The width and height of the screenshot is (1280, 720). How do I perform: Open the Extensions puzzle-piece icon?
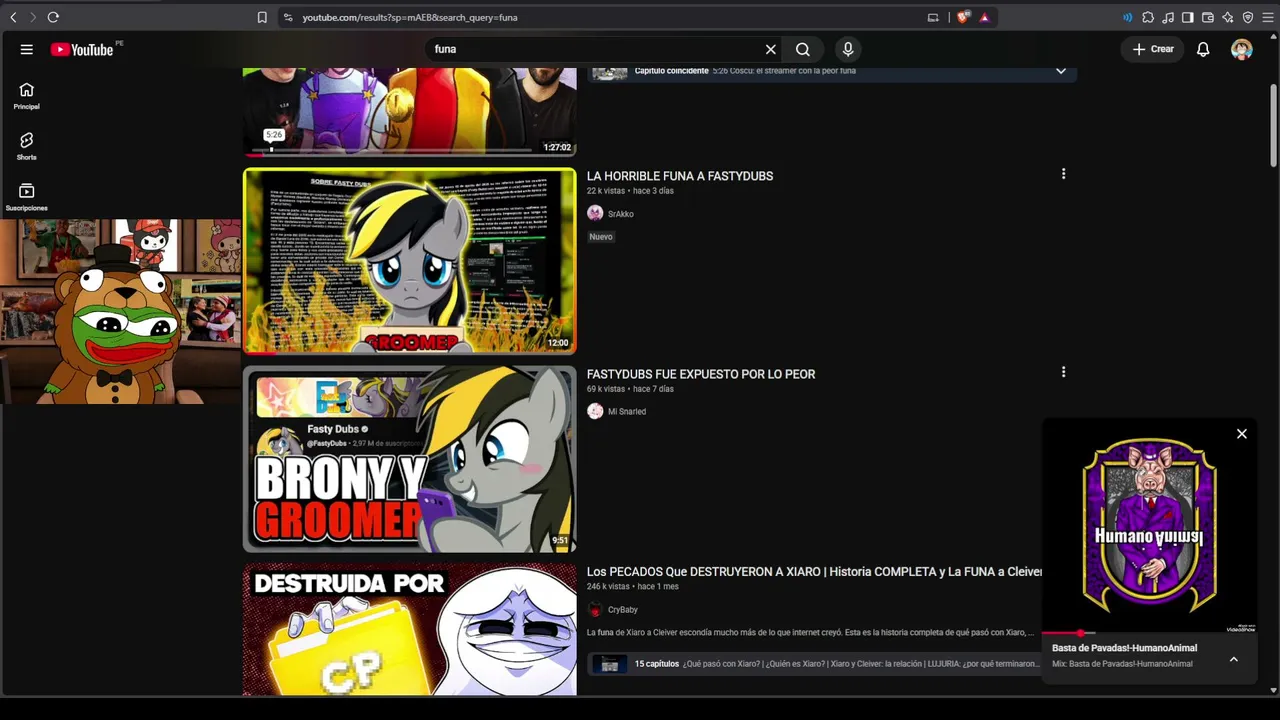[1148, 17]
